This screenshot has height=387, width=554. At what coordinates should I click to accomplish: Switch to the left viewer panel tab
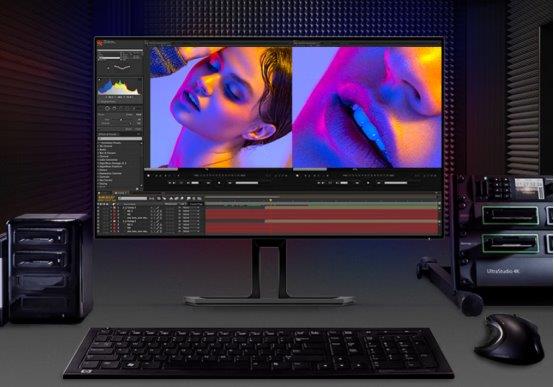[x=159, y=43]
